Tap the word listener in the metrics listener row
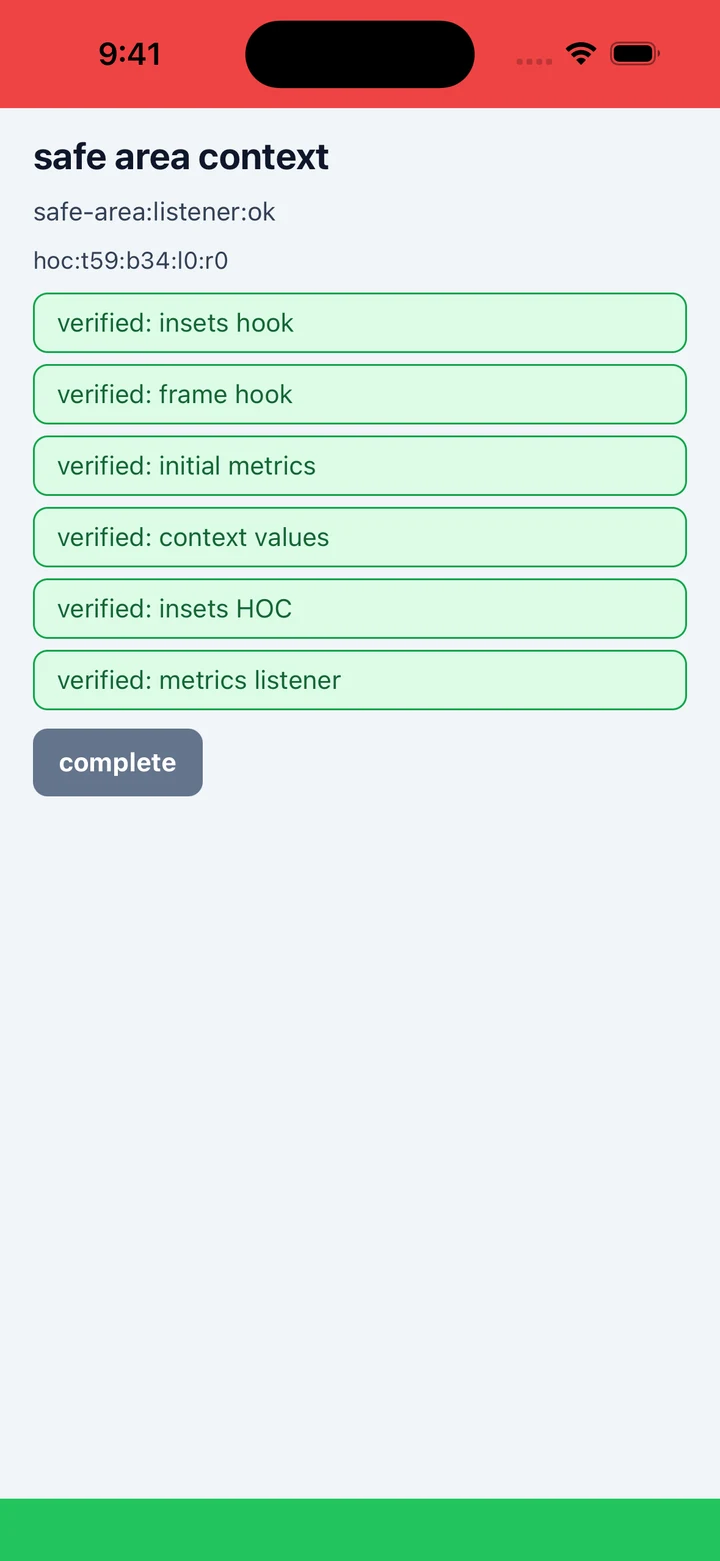The height and width of the screenshot is (1561, 720). point(297,680)
